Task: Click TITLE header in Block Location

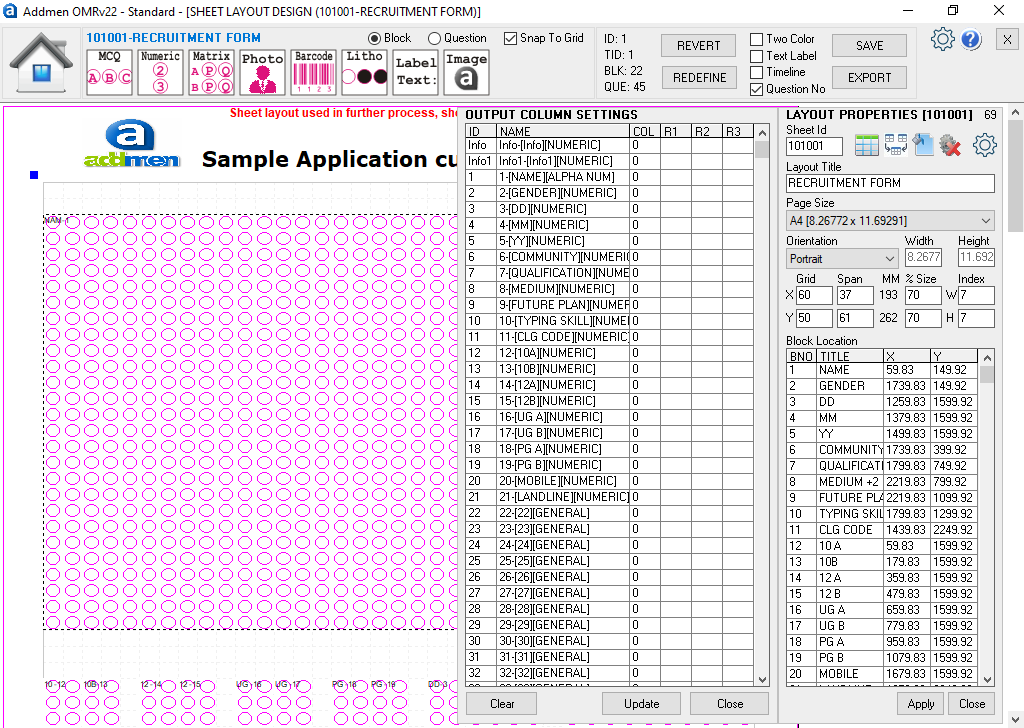Action: 850,356
